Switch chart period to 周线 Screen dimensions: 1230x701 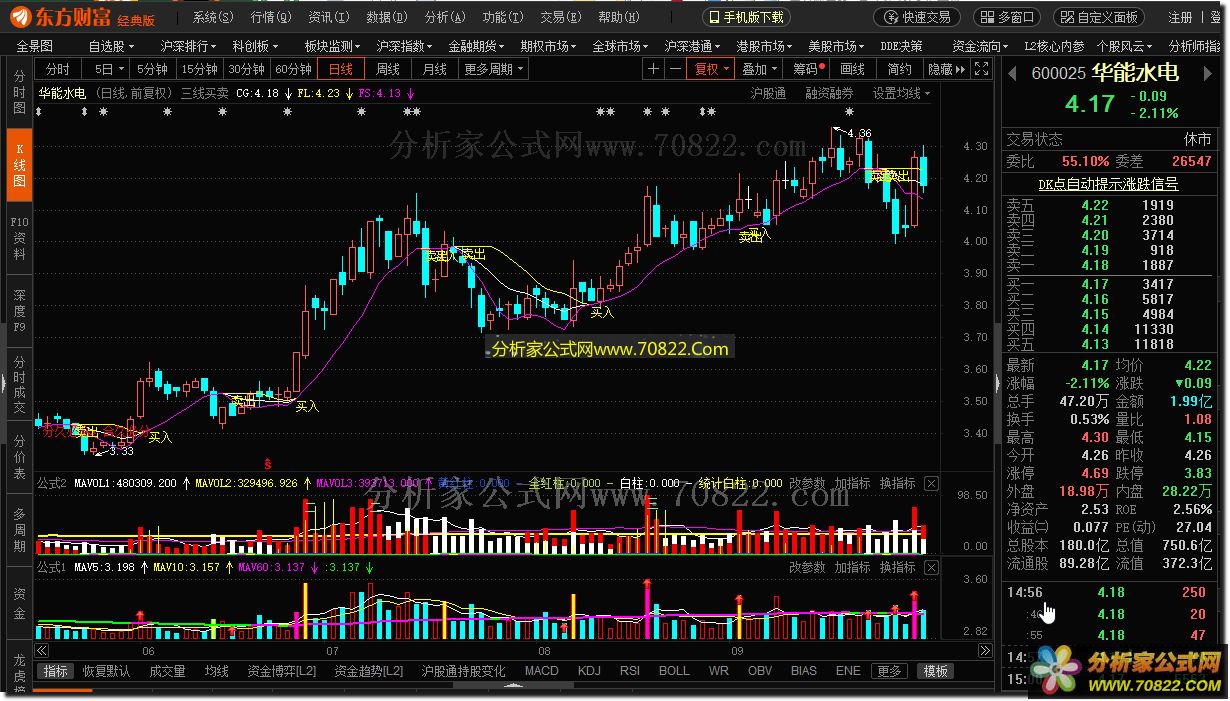click(x=387, y=69)
